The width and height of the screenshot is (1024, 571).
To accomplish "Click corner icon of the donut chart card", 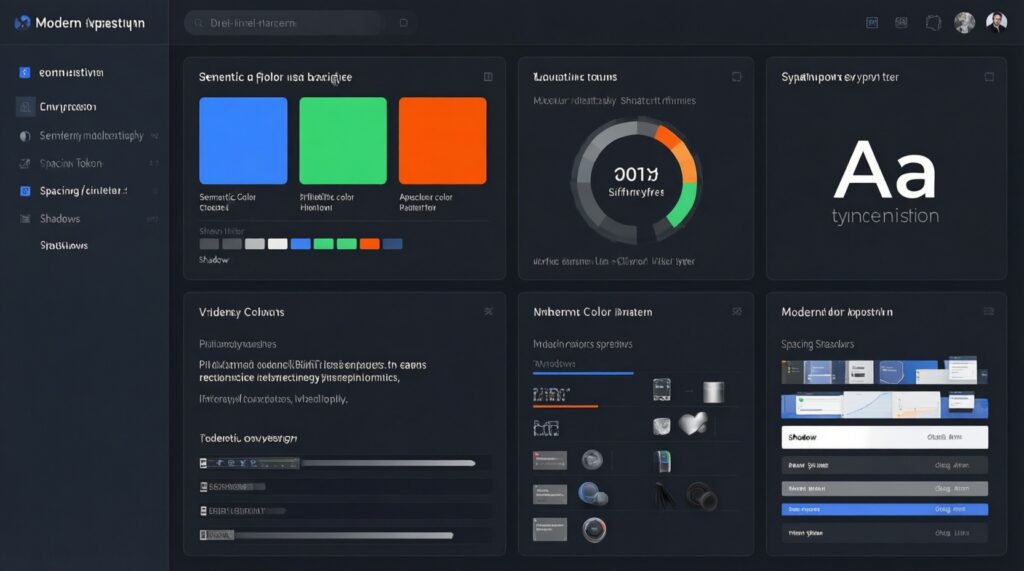I will [x=737, y=77].
